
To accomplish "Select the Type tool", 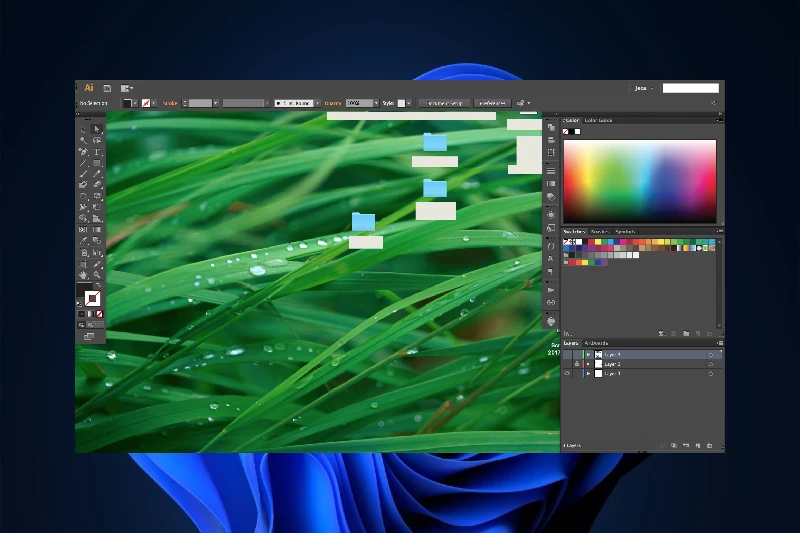I will tap(97, 152).
